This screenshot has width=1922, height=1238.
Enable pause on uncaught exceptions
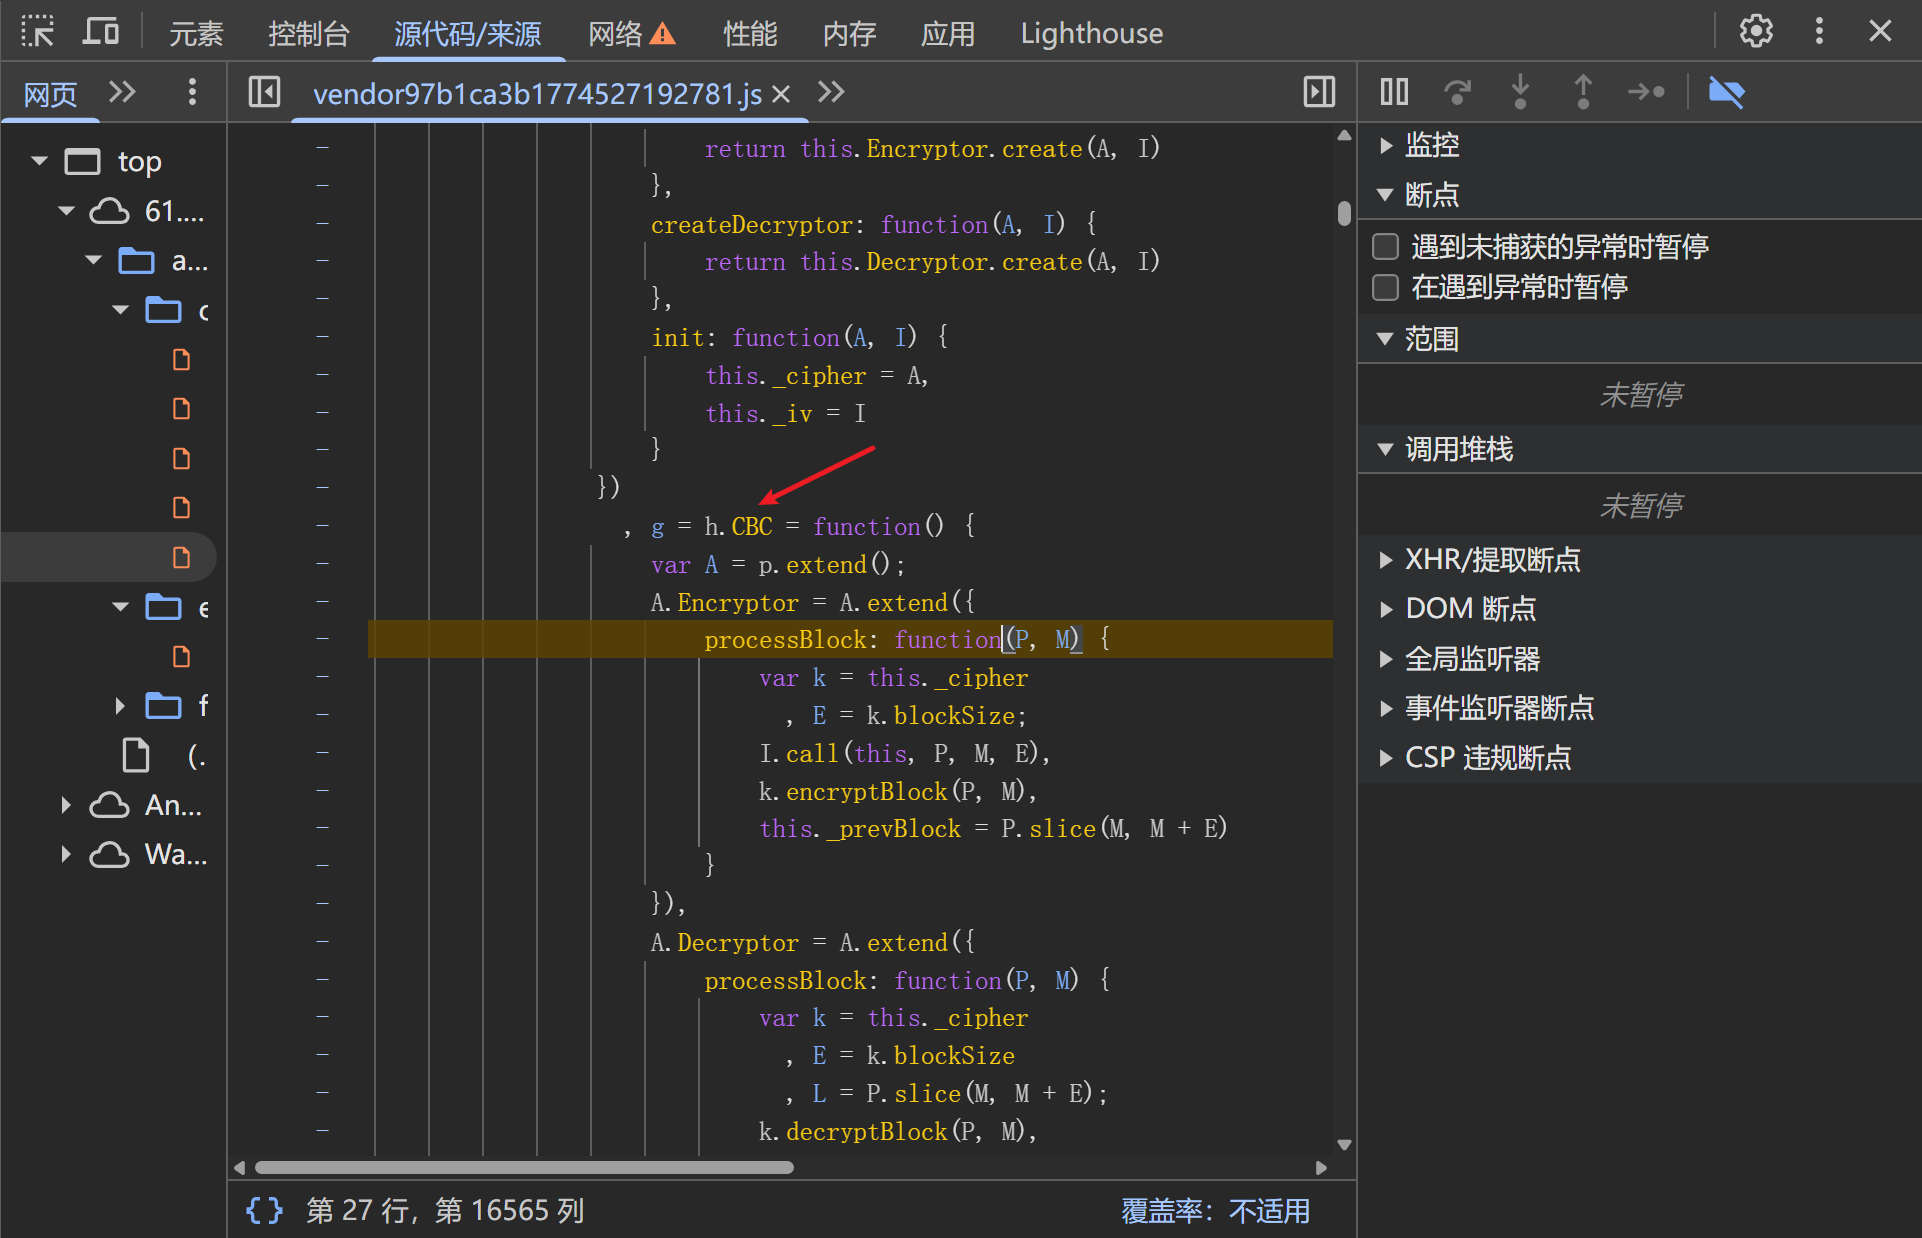(x=1385, y=247)
